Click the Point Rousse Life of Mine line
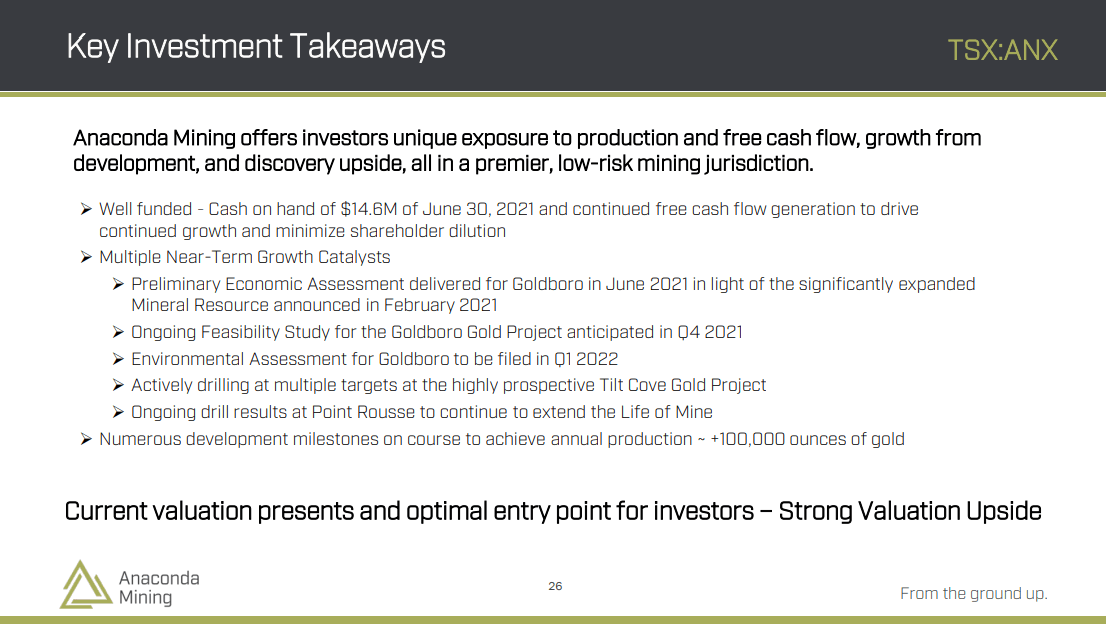The height and width of the screenshot is (624, 1106). [422, 412]
